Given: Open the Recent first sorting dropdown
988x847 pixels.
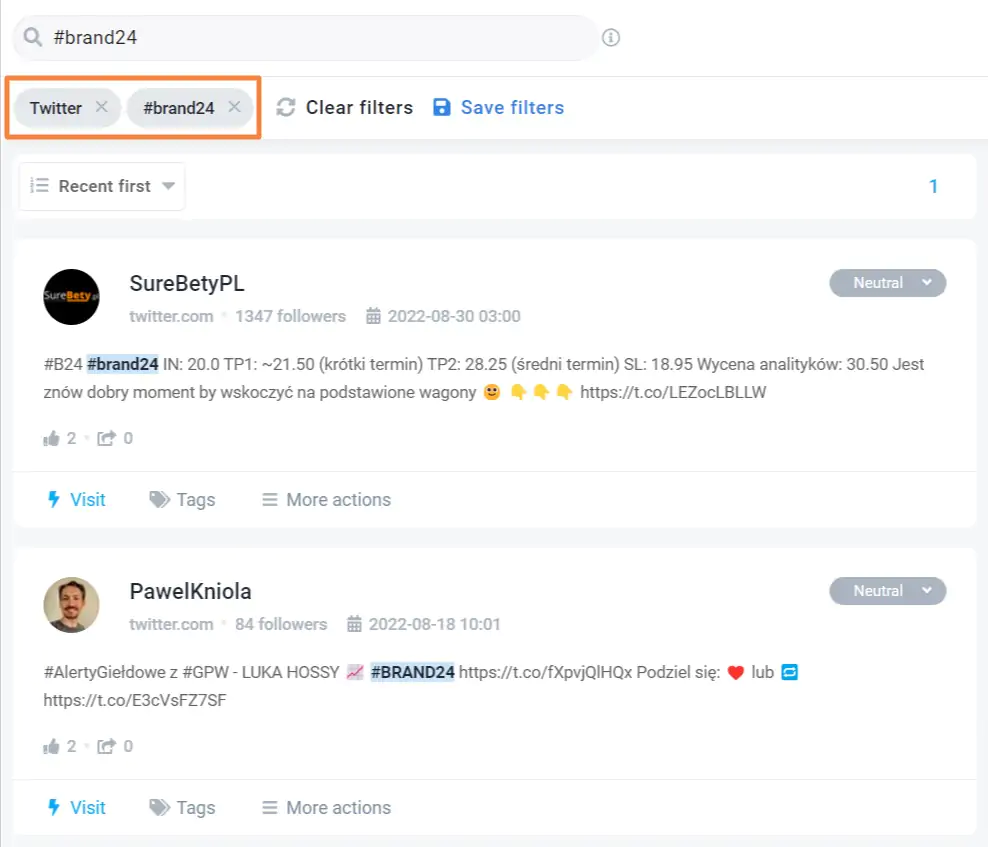Looking at the screenshot, I should click(100, 186).
